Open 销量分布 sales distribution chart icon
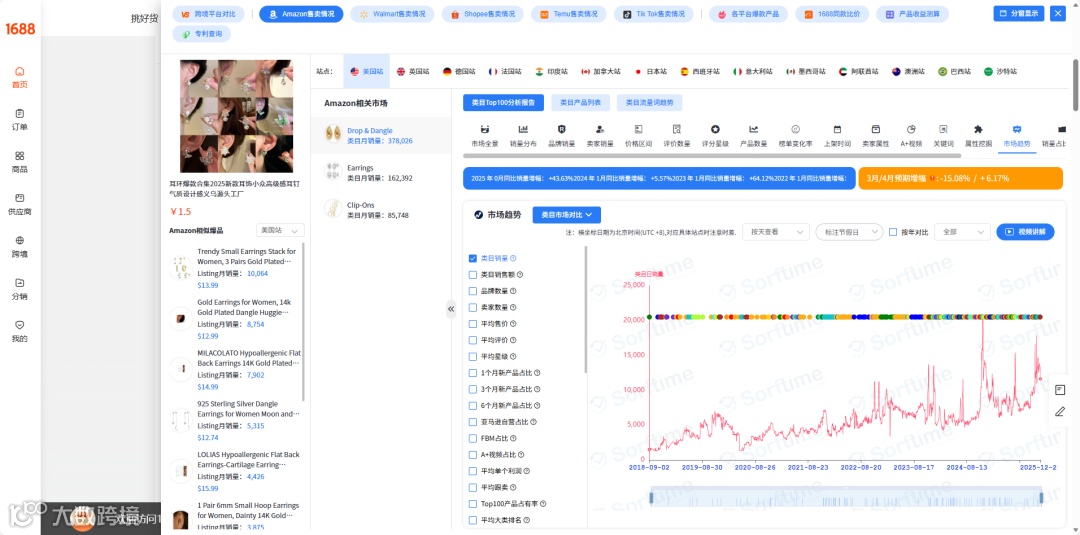This screenshot has height=535, width=1080. pos(523,129)
